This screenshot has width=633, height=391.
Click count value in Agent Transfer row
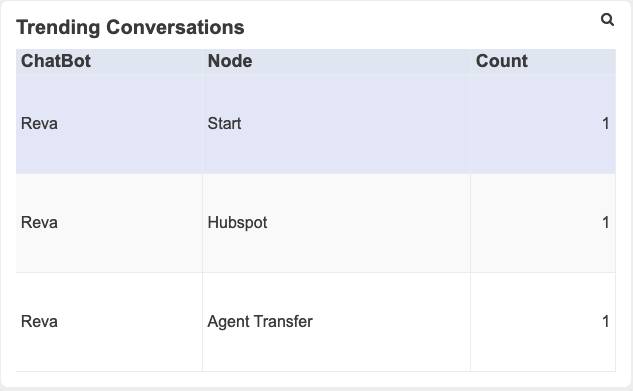(606, 322)
